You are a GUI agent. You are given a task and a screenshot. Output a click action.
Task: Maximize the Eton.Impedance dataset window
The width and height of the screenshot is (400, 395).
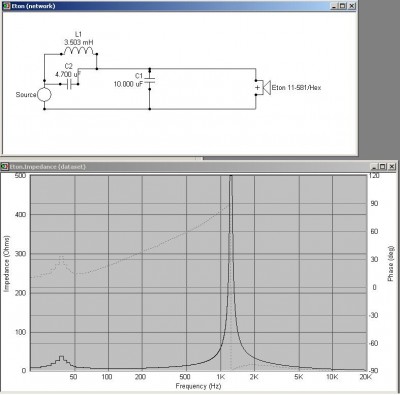(383, 166)
